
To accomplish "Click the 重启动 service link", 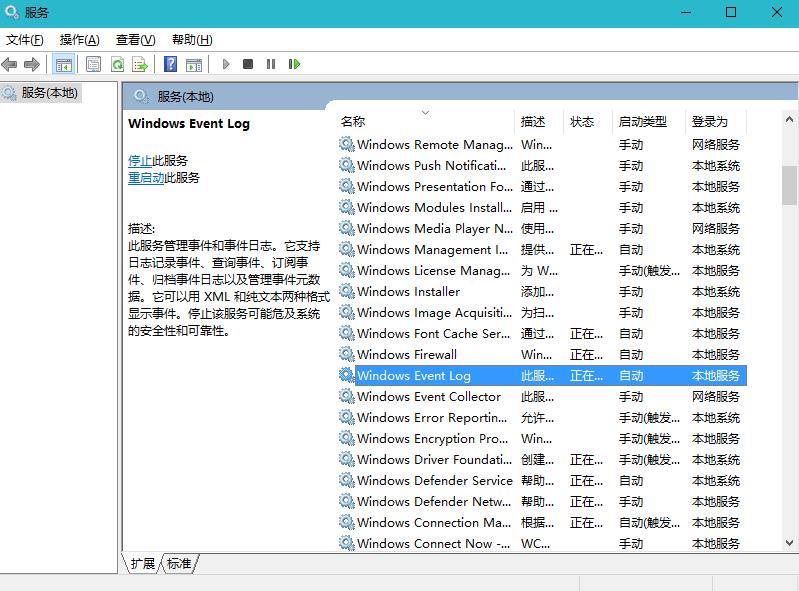I will click(146, 178).
